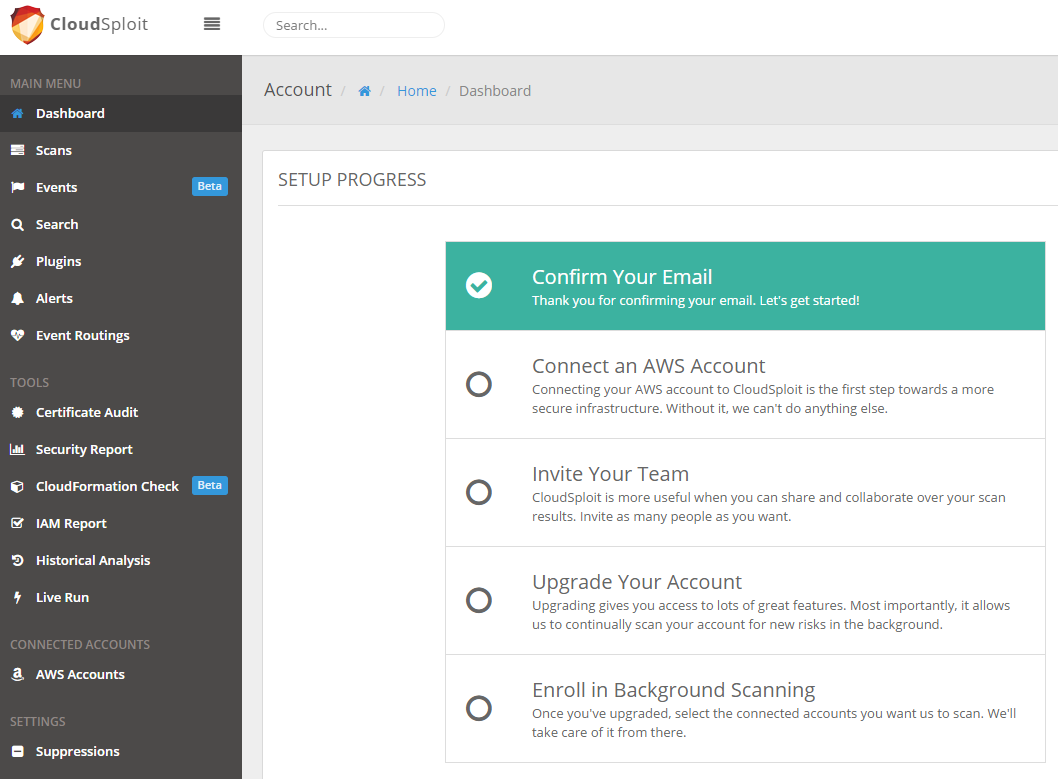Click the Certificate Audit badge icon
The height and width of the screenshot is (779, 1058).
18,412
